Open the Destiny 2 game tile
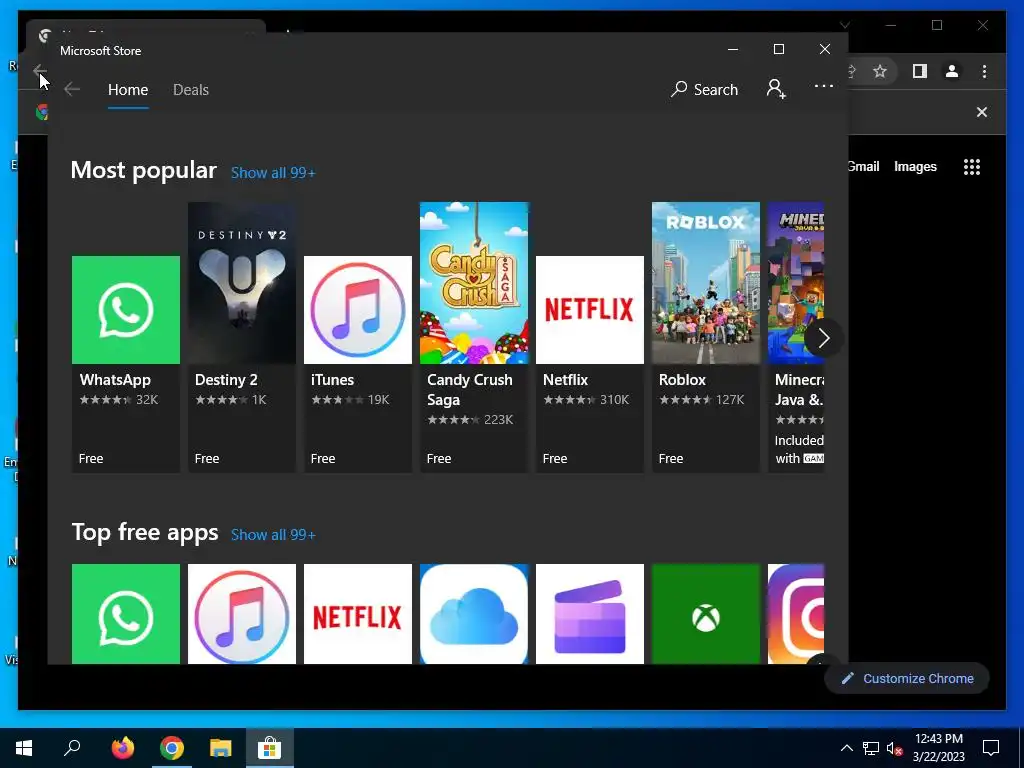Image resolution: width=1024 pixels, height=768 pixels. pyautogui.click(x=242, y=337)
